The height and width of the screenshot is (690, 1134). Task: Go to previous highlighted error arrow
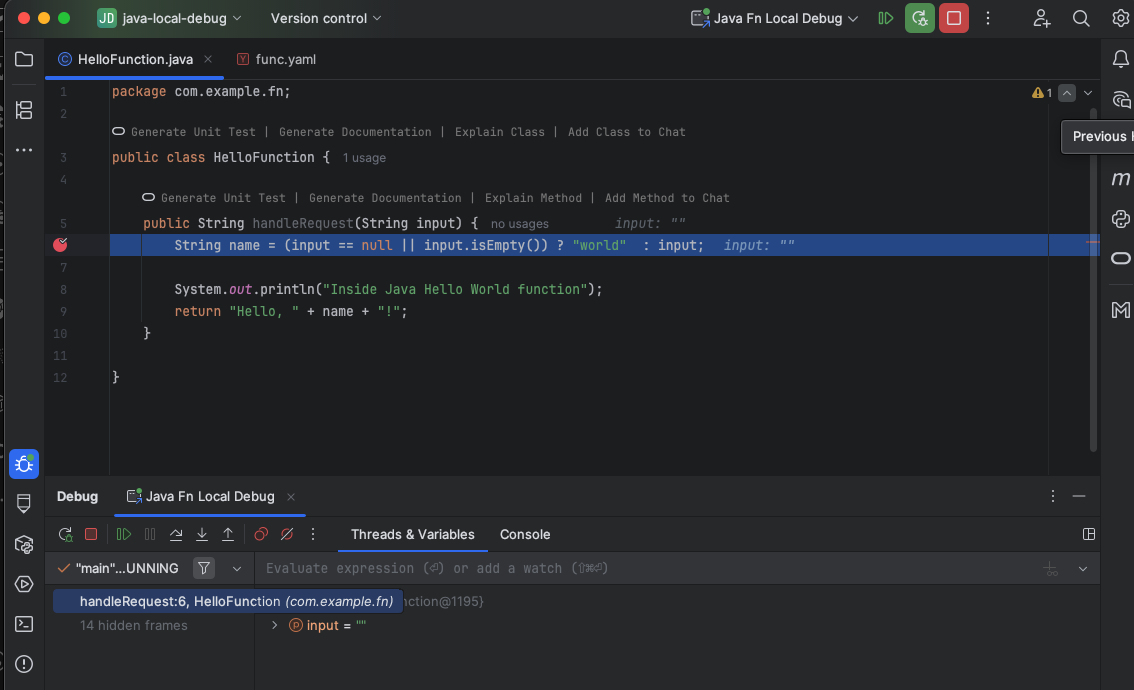pyautogui.click(x=1067, y=93)
